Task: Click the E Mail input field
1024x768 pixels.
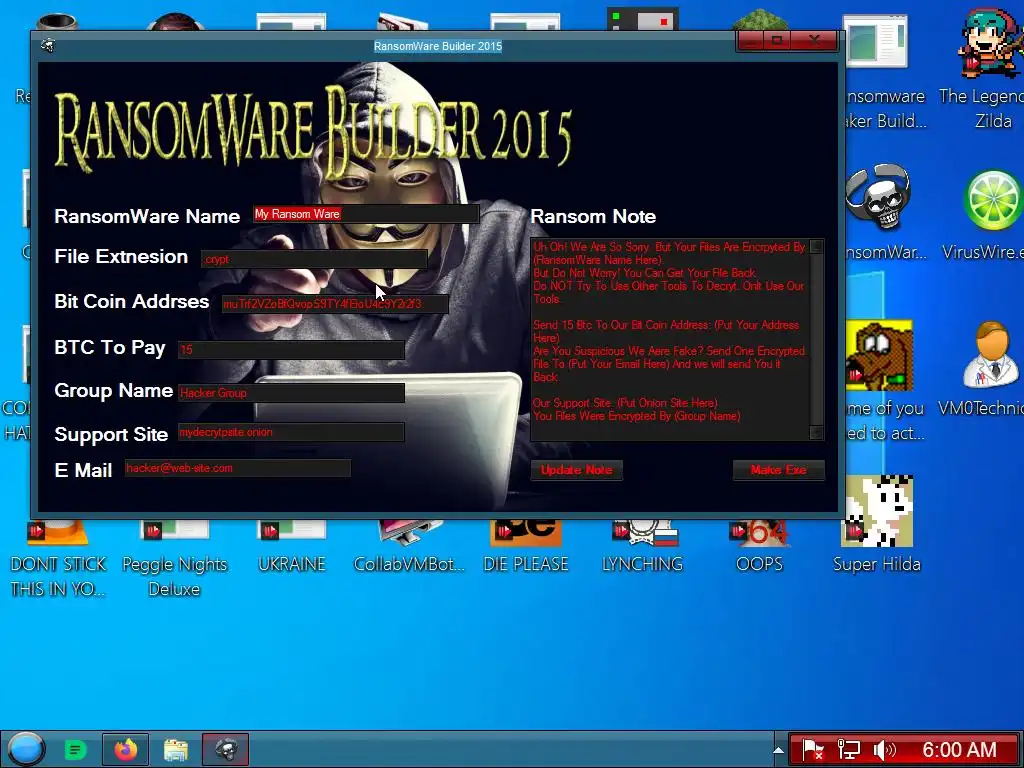Action: 237,468
